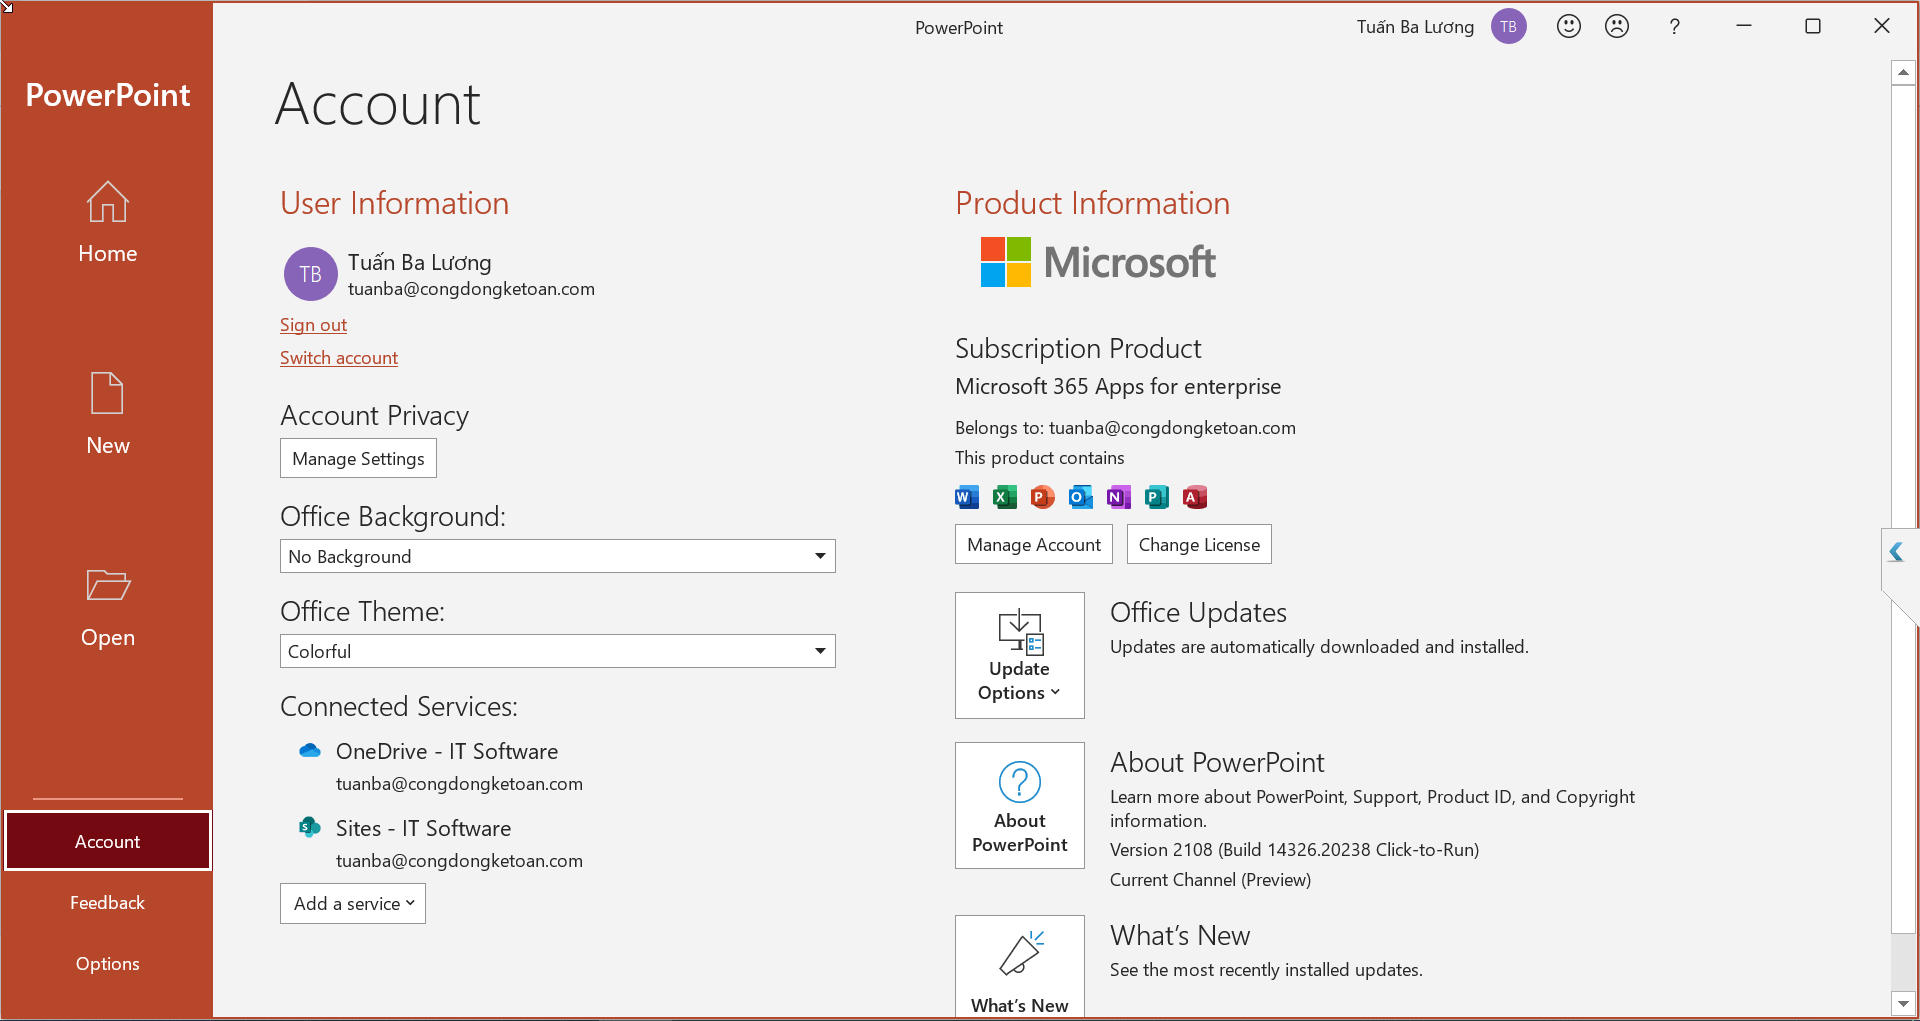Image resolution: width=1920 pixels, height=1021 pixels.
Task: Expand the side panel chevron arrow
Action: (x=1896, y=552)
